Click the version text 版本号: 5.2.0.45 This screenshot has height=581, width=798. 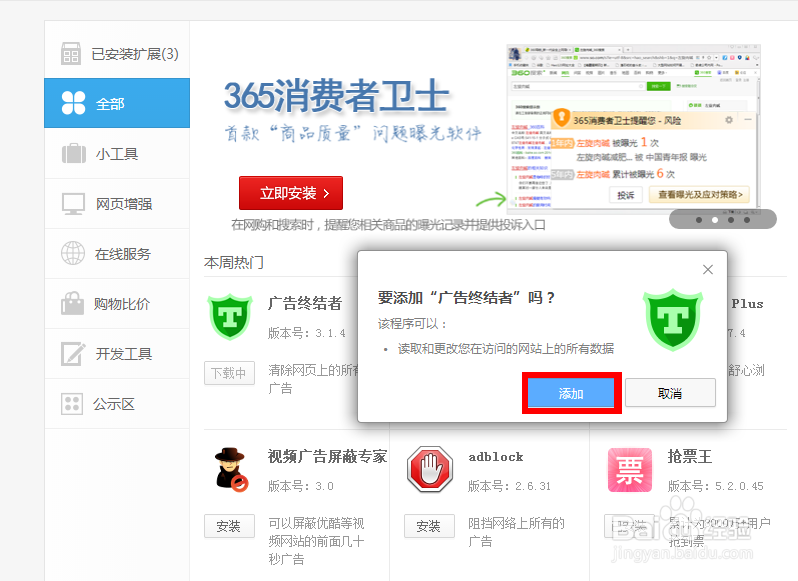click(716, 486)
